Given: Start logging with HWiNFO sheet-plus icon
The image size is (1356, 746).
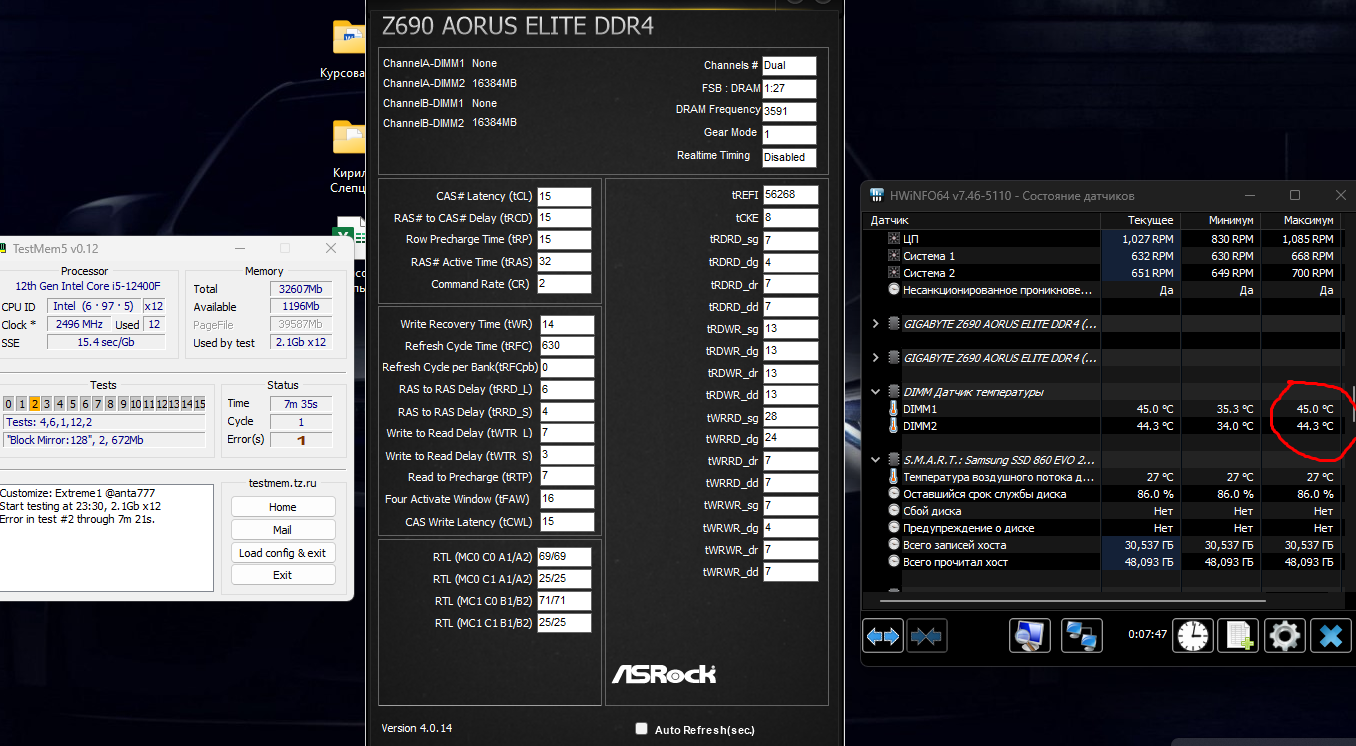Looking at the screenshot, I should (x=1239, y=635).
